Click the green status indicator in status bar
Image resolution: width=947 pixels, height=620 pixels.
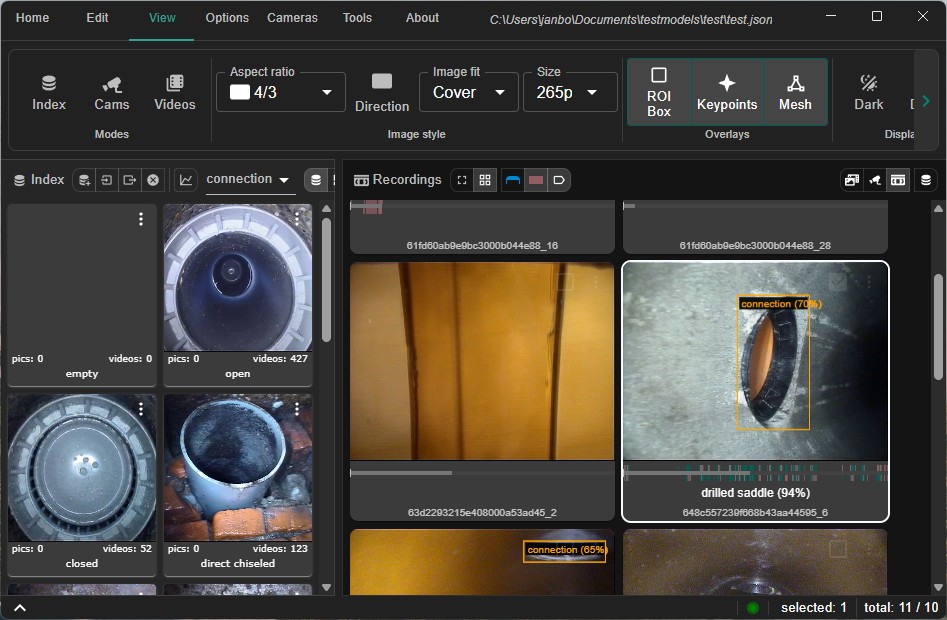[753, 608]
